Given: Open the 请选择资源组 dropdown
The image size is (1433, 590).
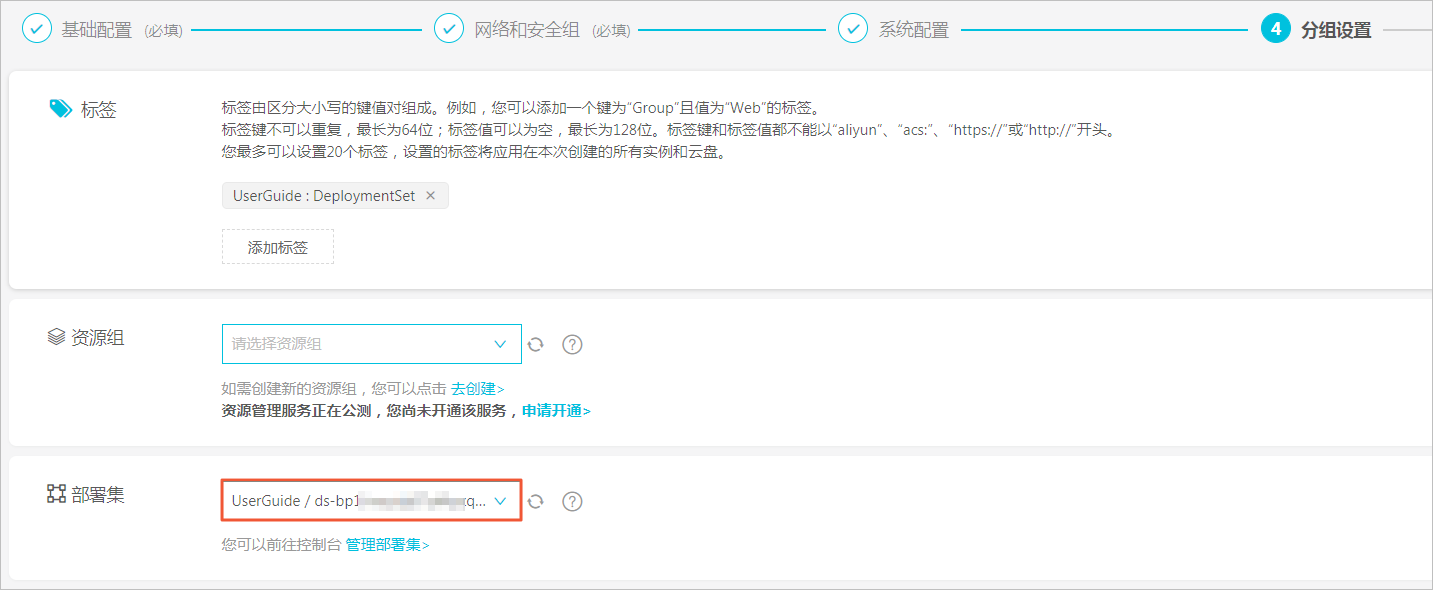Looking at the screenshot, I should click(x=371, y=344).
